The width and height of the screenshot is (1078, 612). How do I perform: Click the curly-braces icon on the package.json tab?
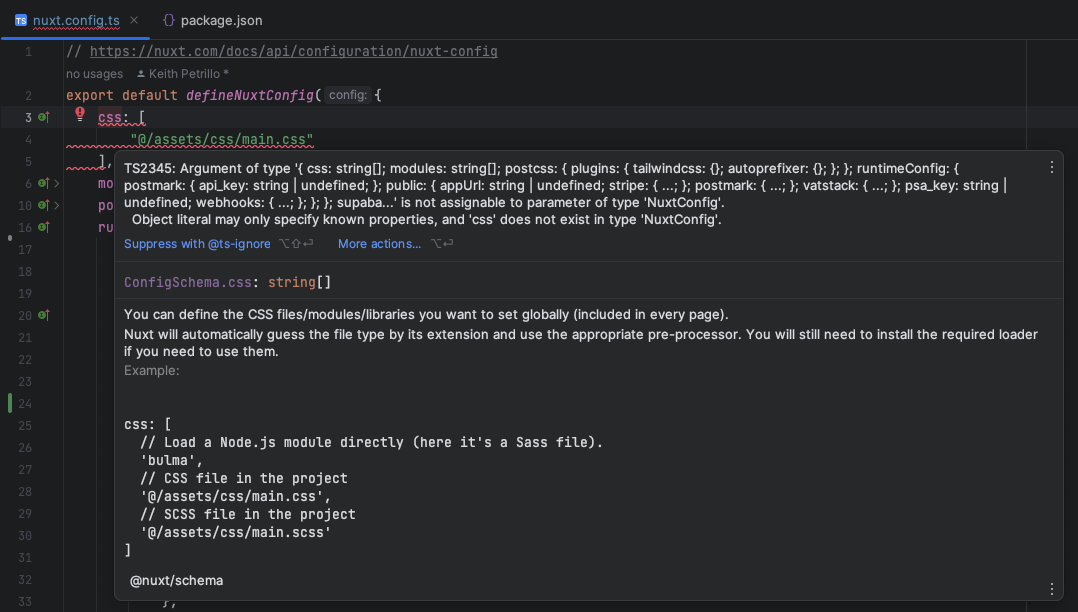168,19
